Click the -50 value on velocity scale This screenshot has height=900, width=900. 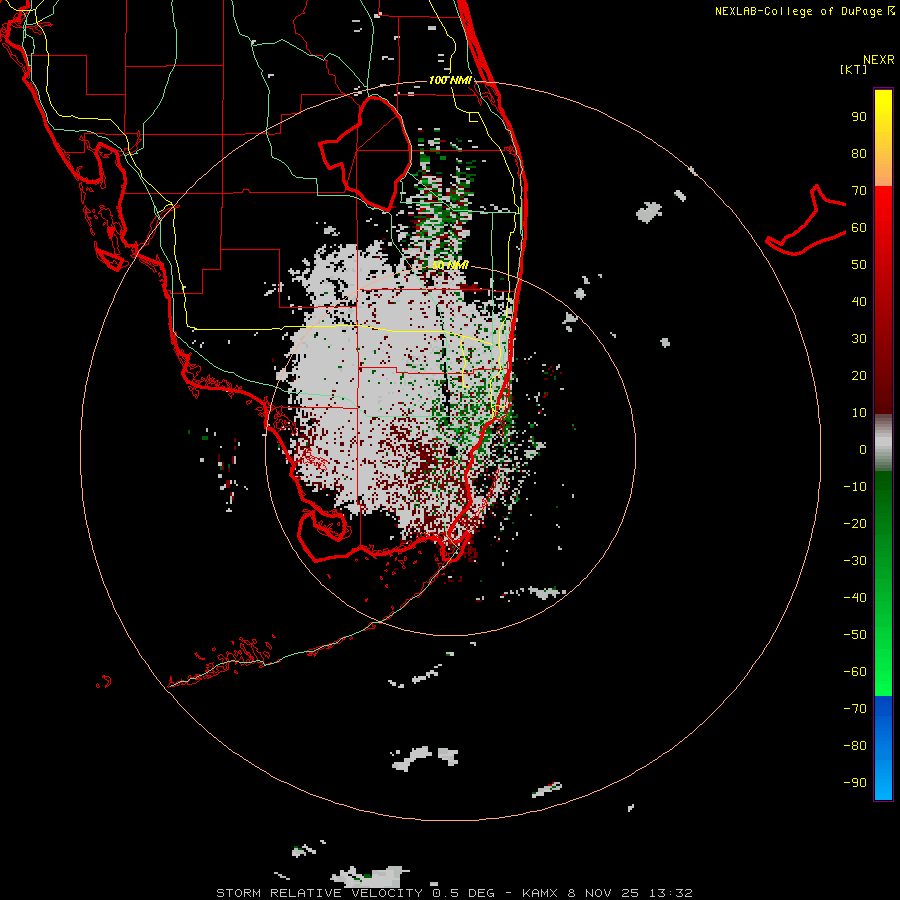tap(855, 634)
